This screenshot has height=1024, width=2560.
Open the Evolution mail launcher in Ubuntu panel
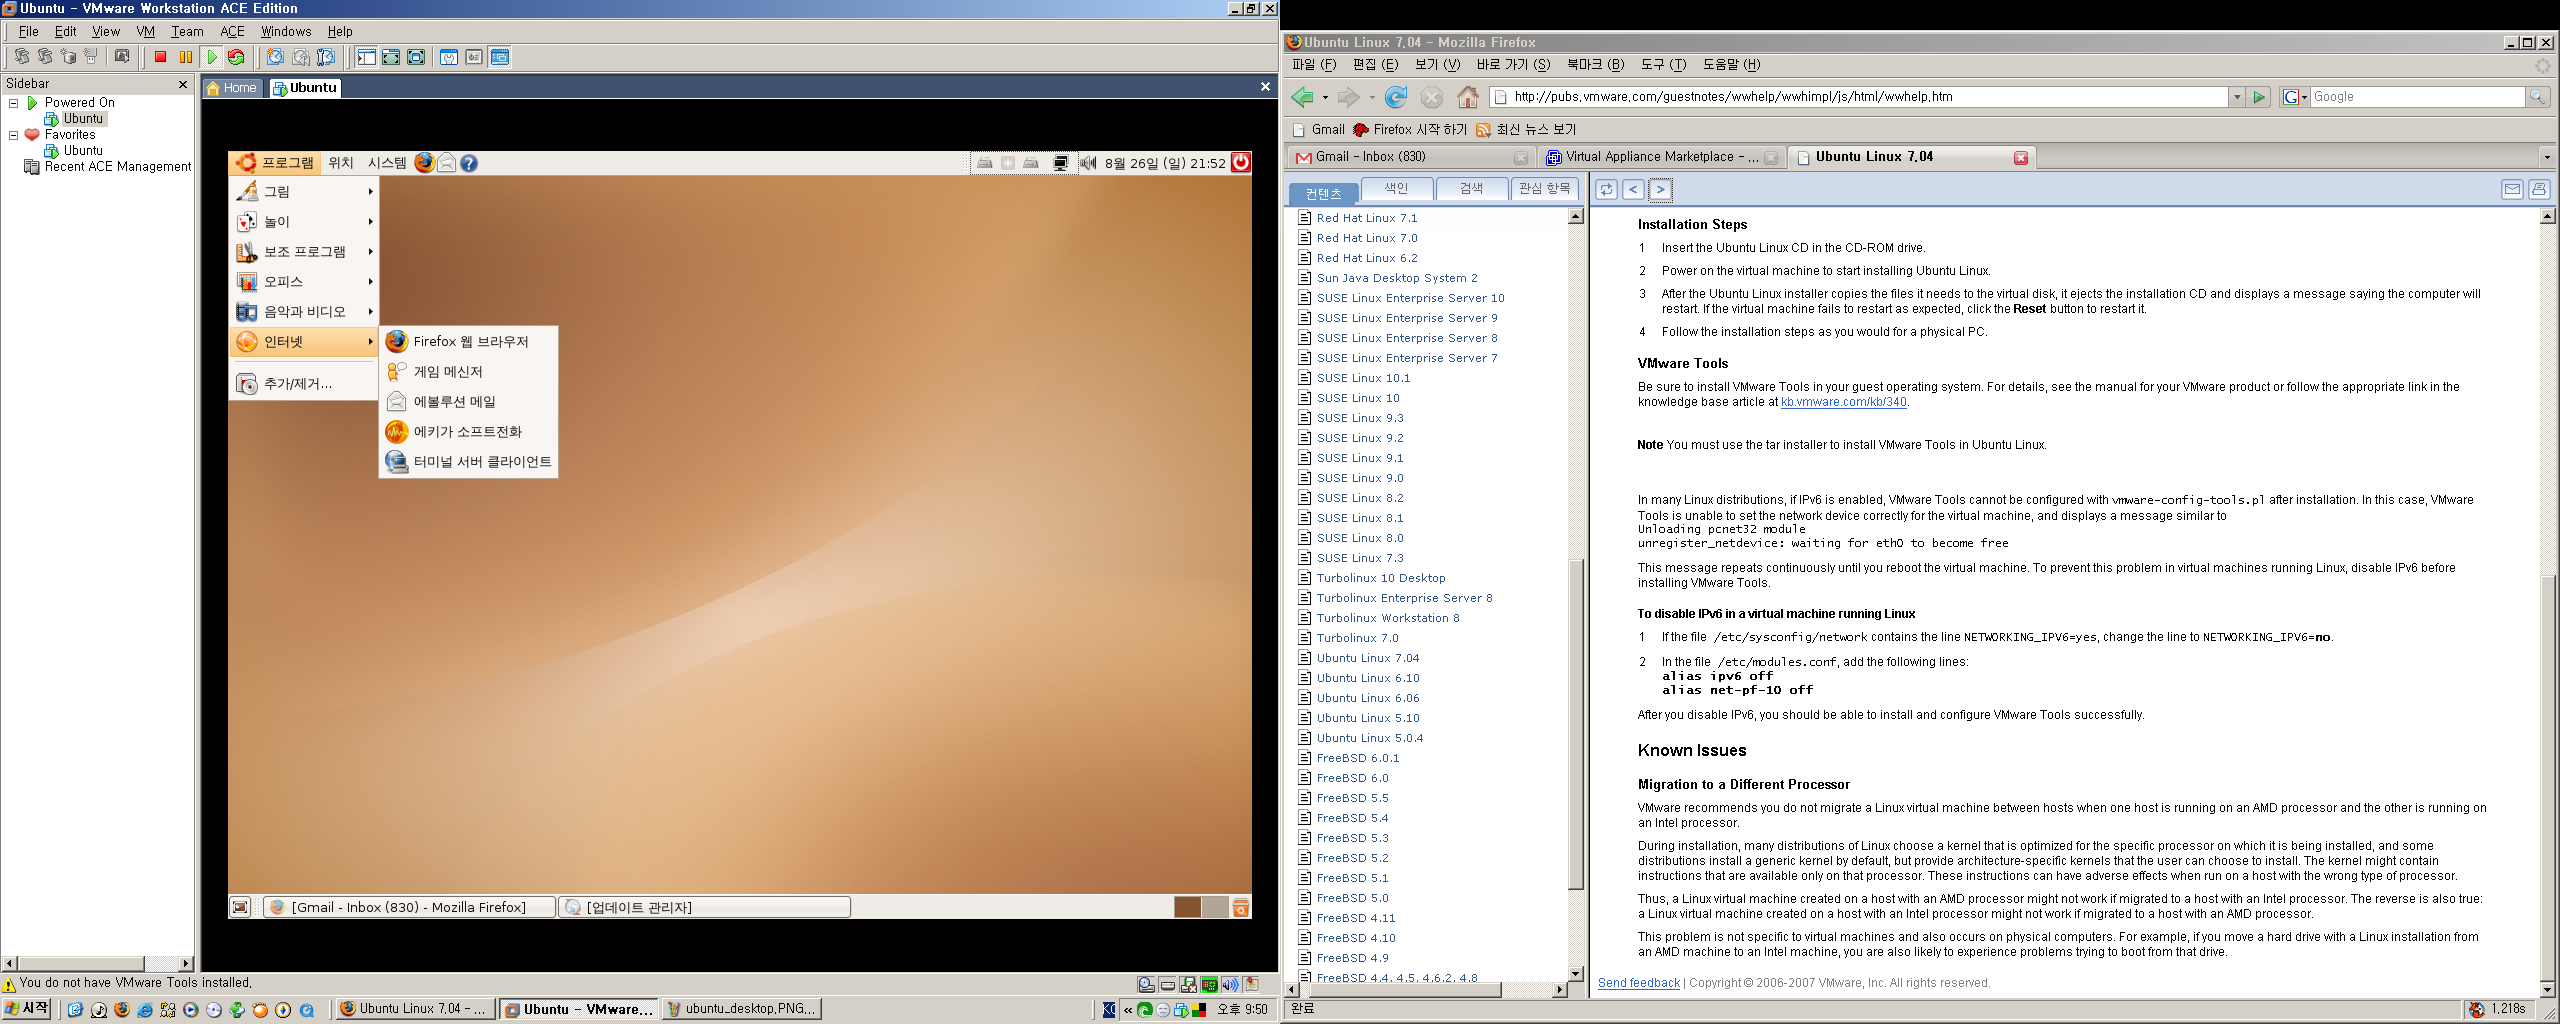(447, 163)
